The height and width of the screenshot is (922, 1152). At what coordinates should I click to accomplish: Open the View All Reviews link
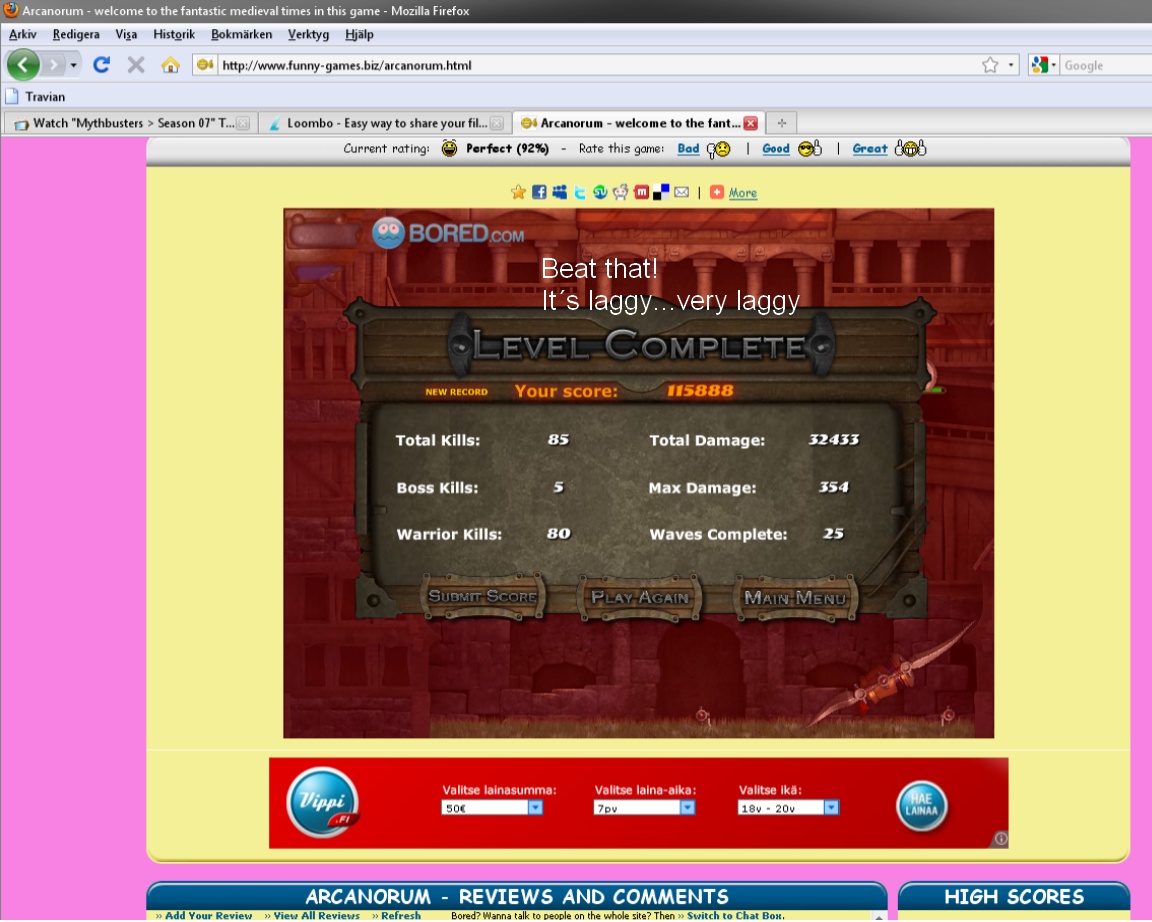(x=317, y=915)
